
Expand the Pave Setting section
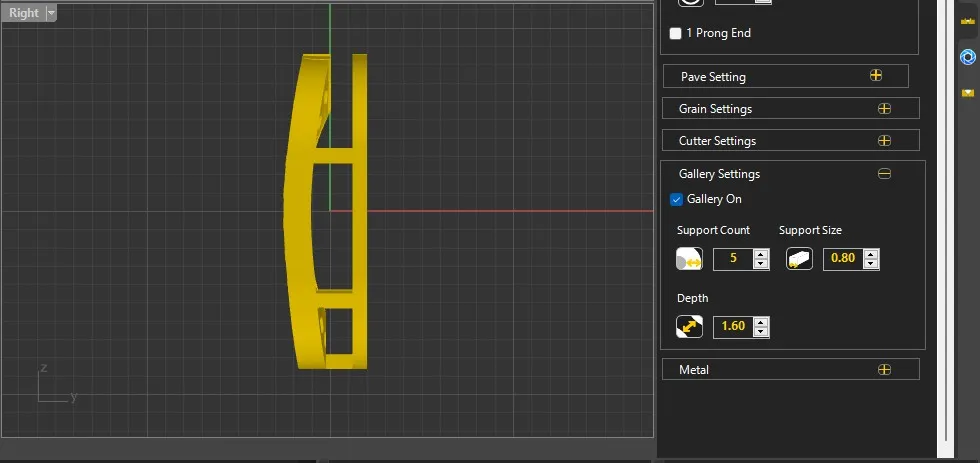[x=876, y=76]
